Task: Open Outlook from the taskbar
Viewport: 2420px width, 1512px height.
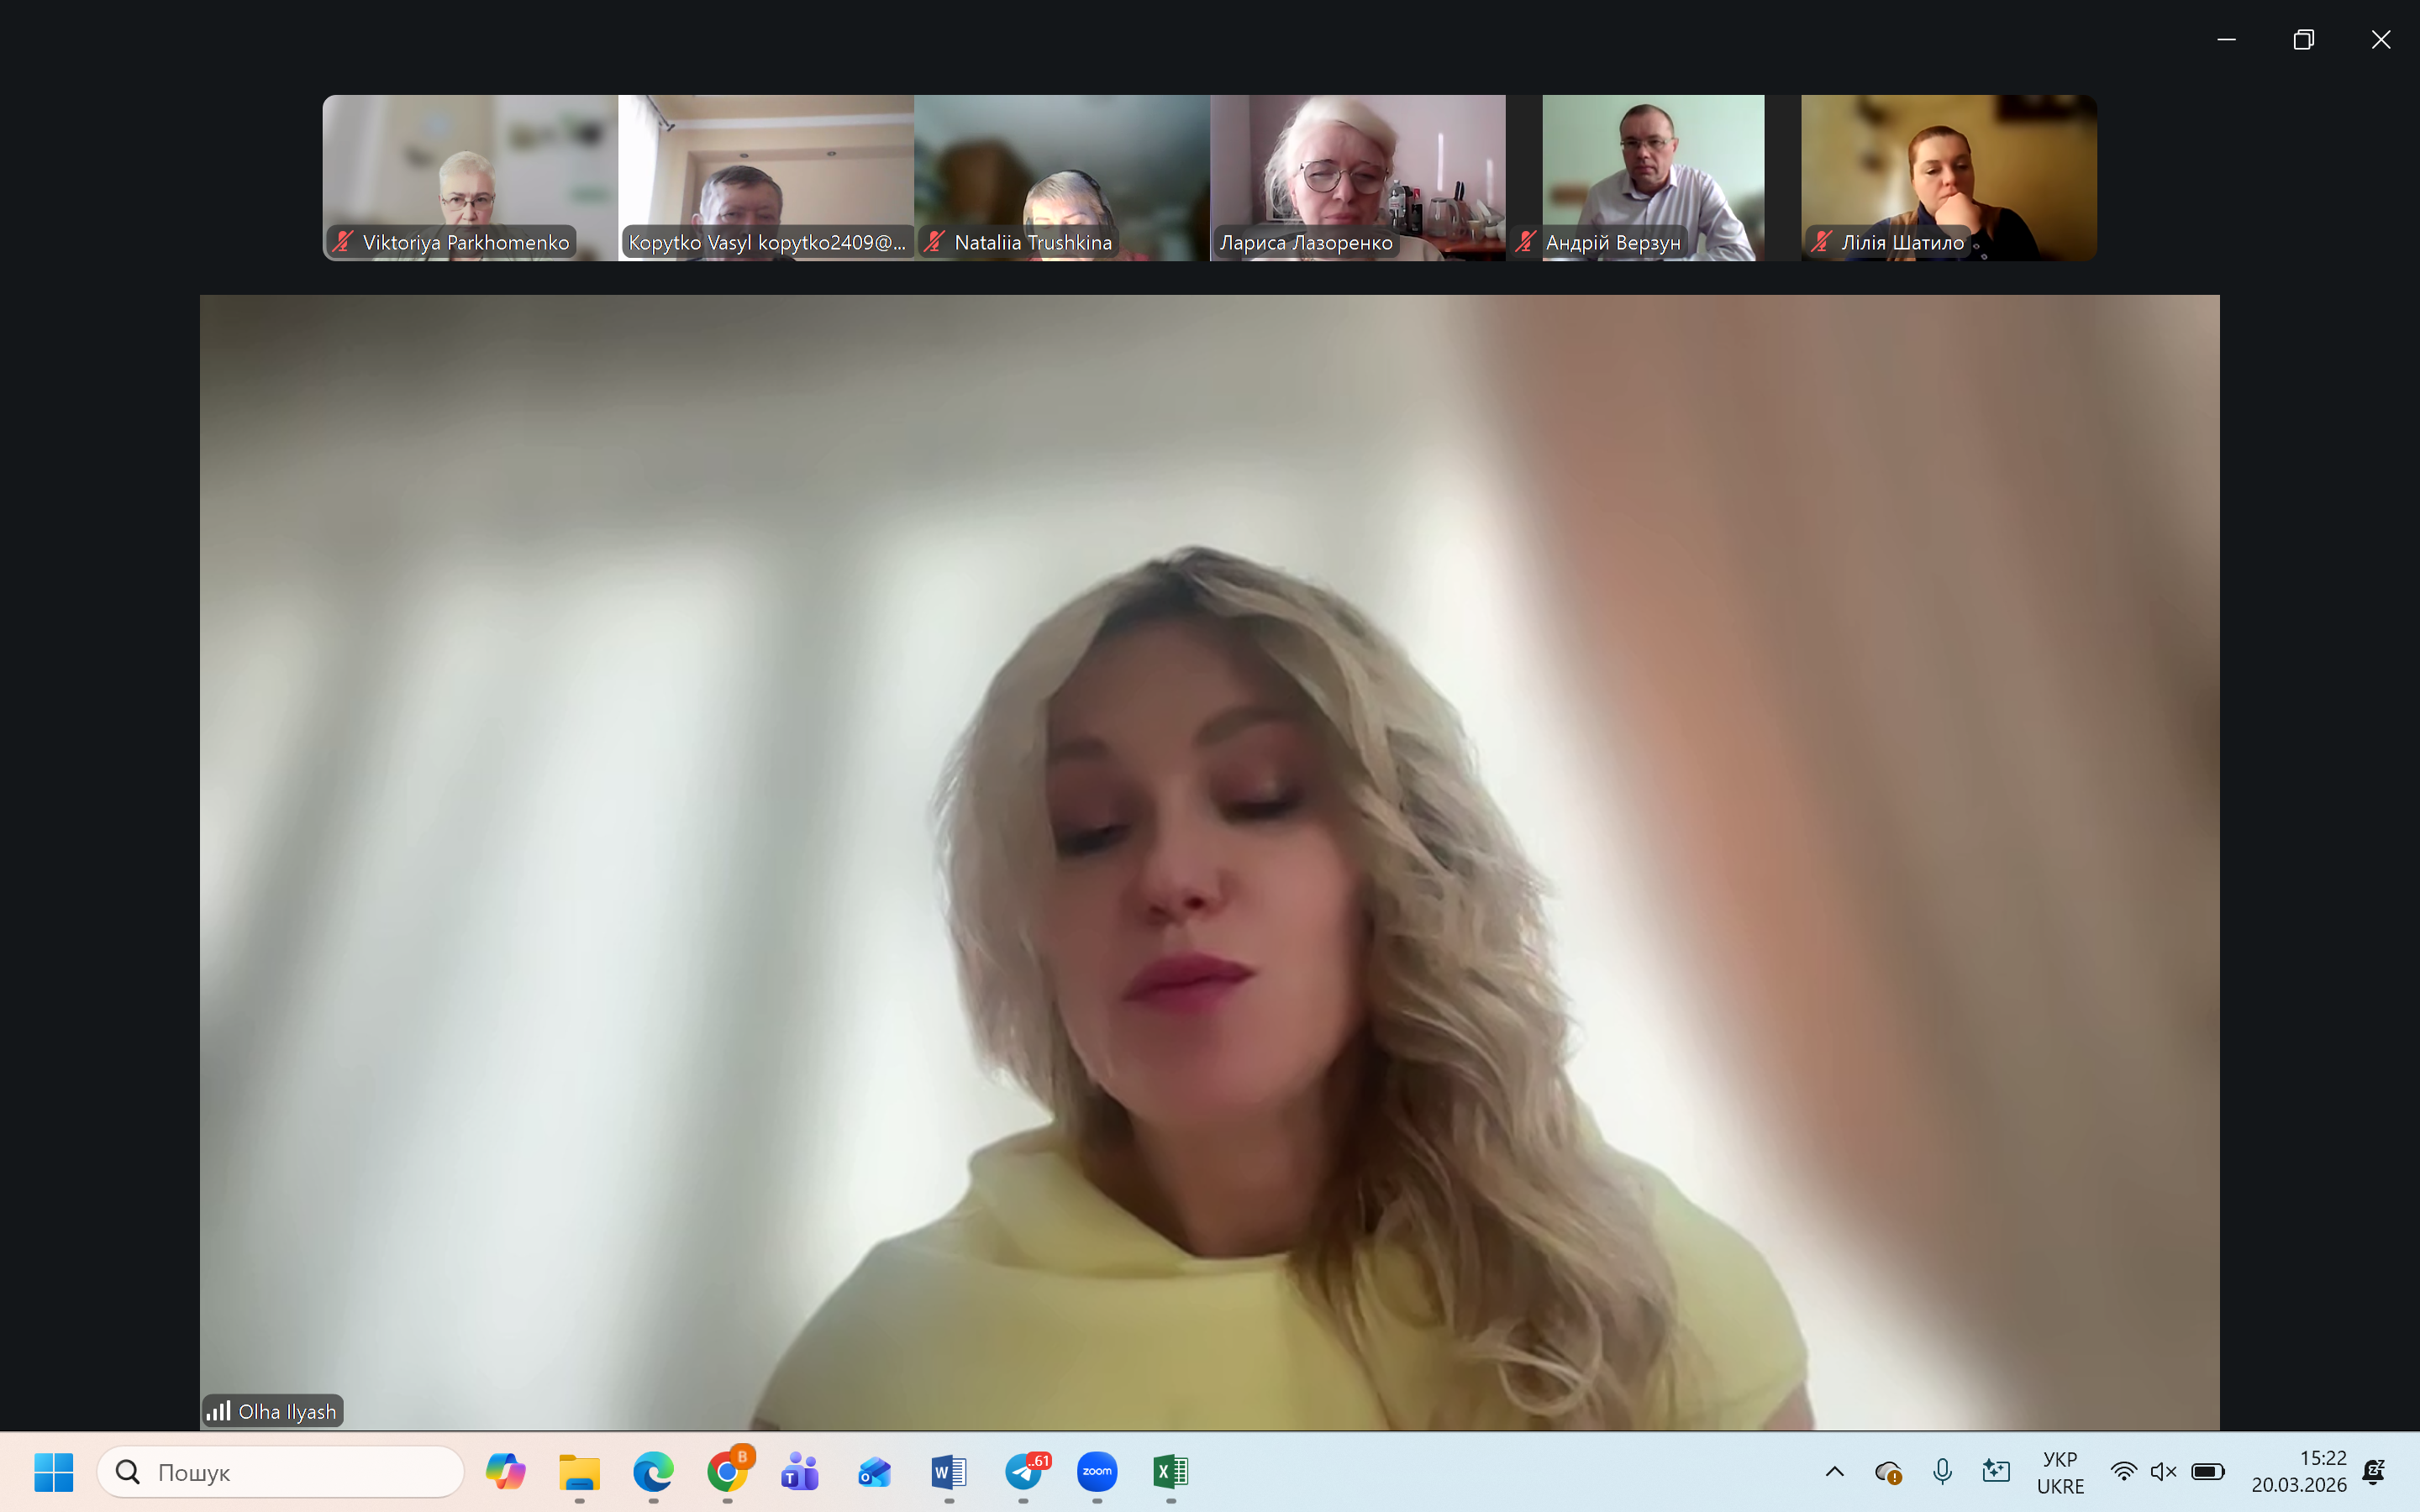Action: coord(874,1471)
